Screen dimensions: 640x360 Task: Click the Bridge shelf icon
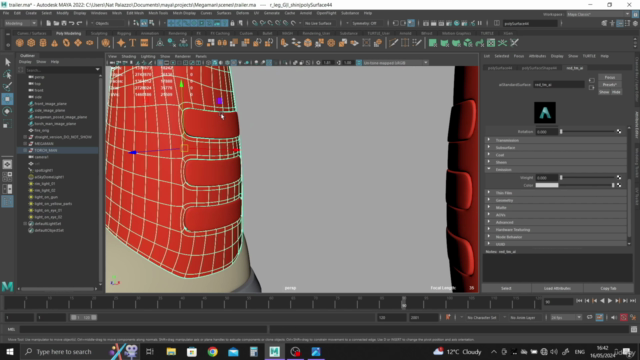pos(296,43)
